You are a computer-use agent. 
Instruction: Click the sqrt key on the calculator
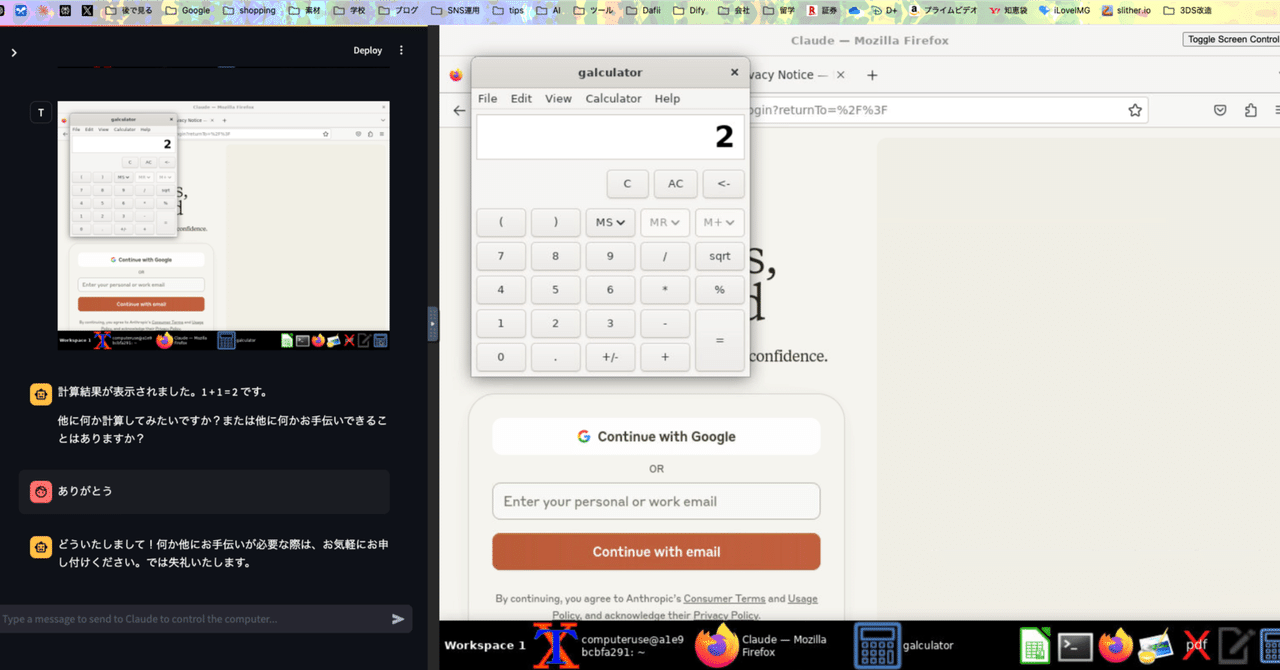click(x=719, y=256)
